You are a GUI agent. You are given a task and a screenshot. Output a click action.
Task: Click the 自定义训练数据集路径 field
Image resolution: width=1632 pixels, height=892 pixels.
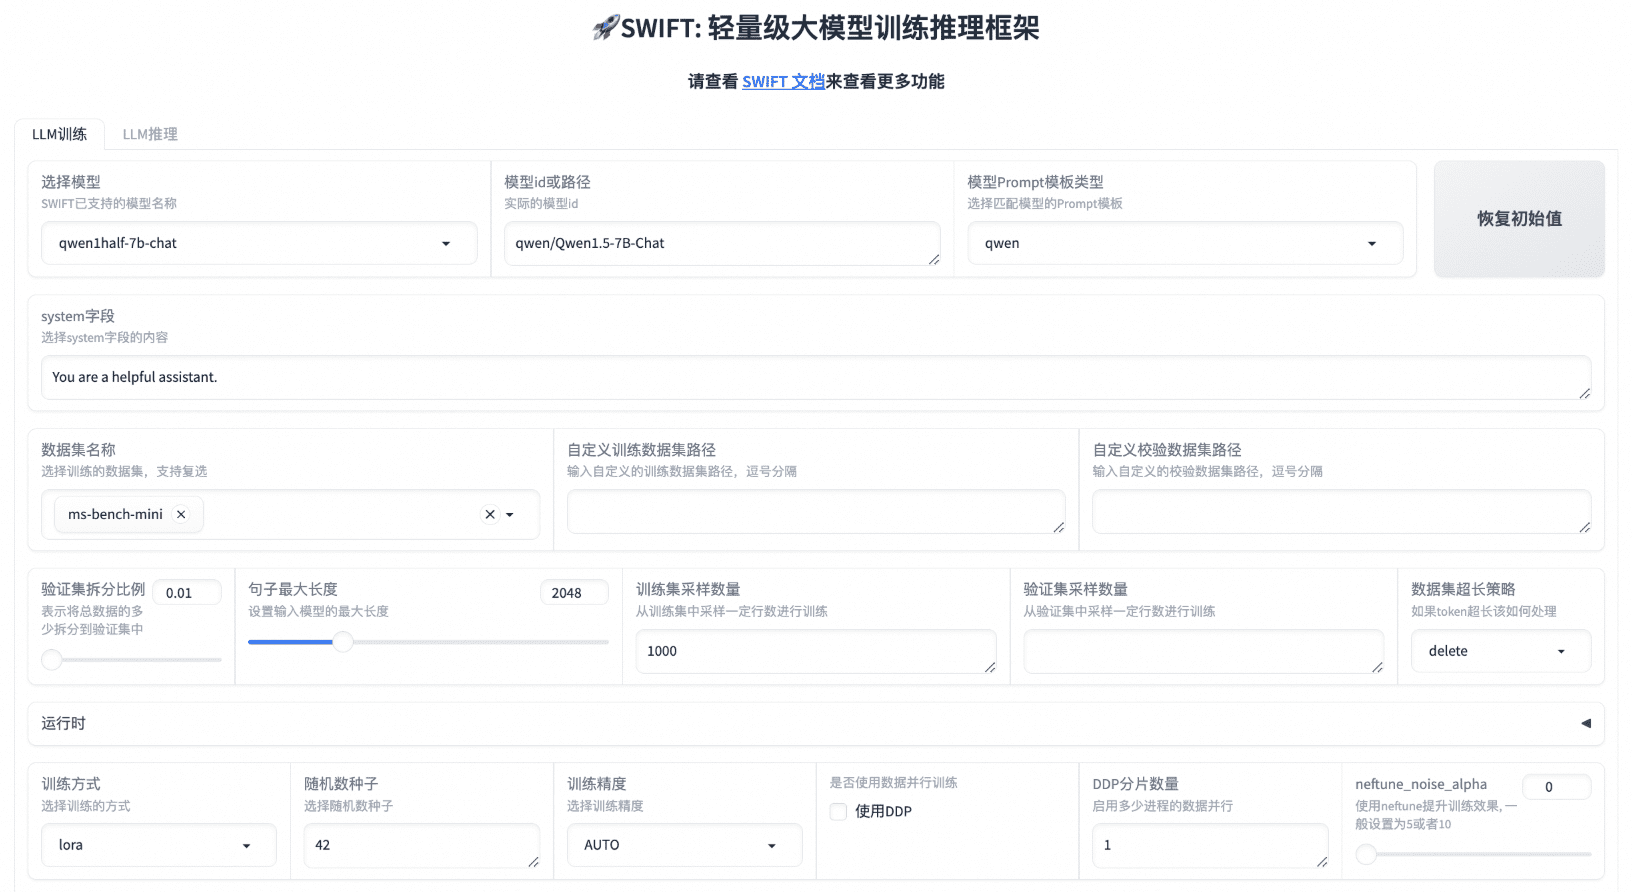point(816,511)
